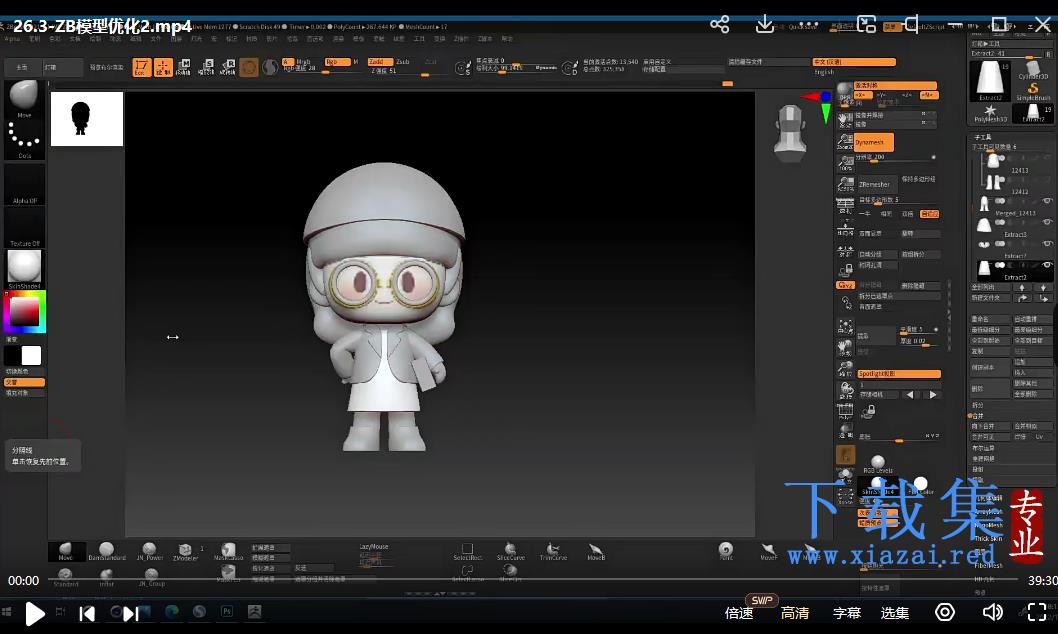1058x634 pixels.
Task: Download the video
Action: (x=764, y=24)
